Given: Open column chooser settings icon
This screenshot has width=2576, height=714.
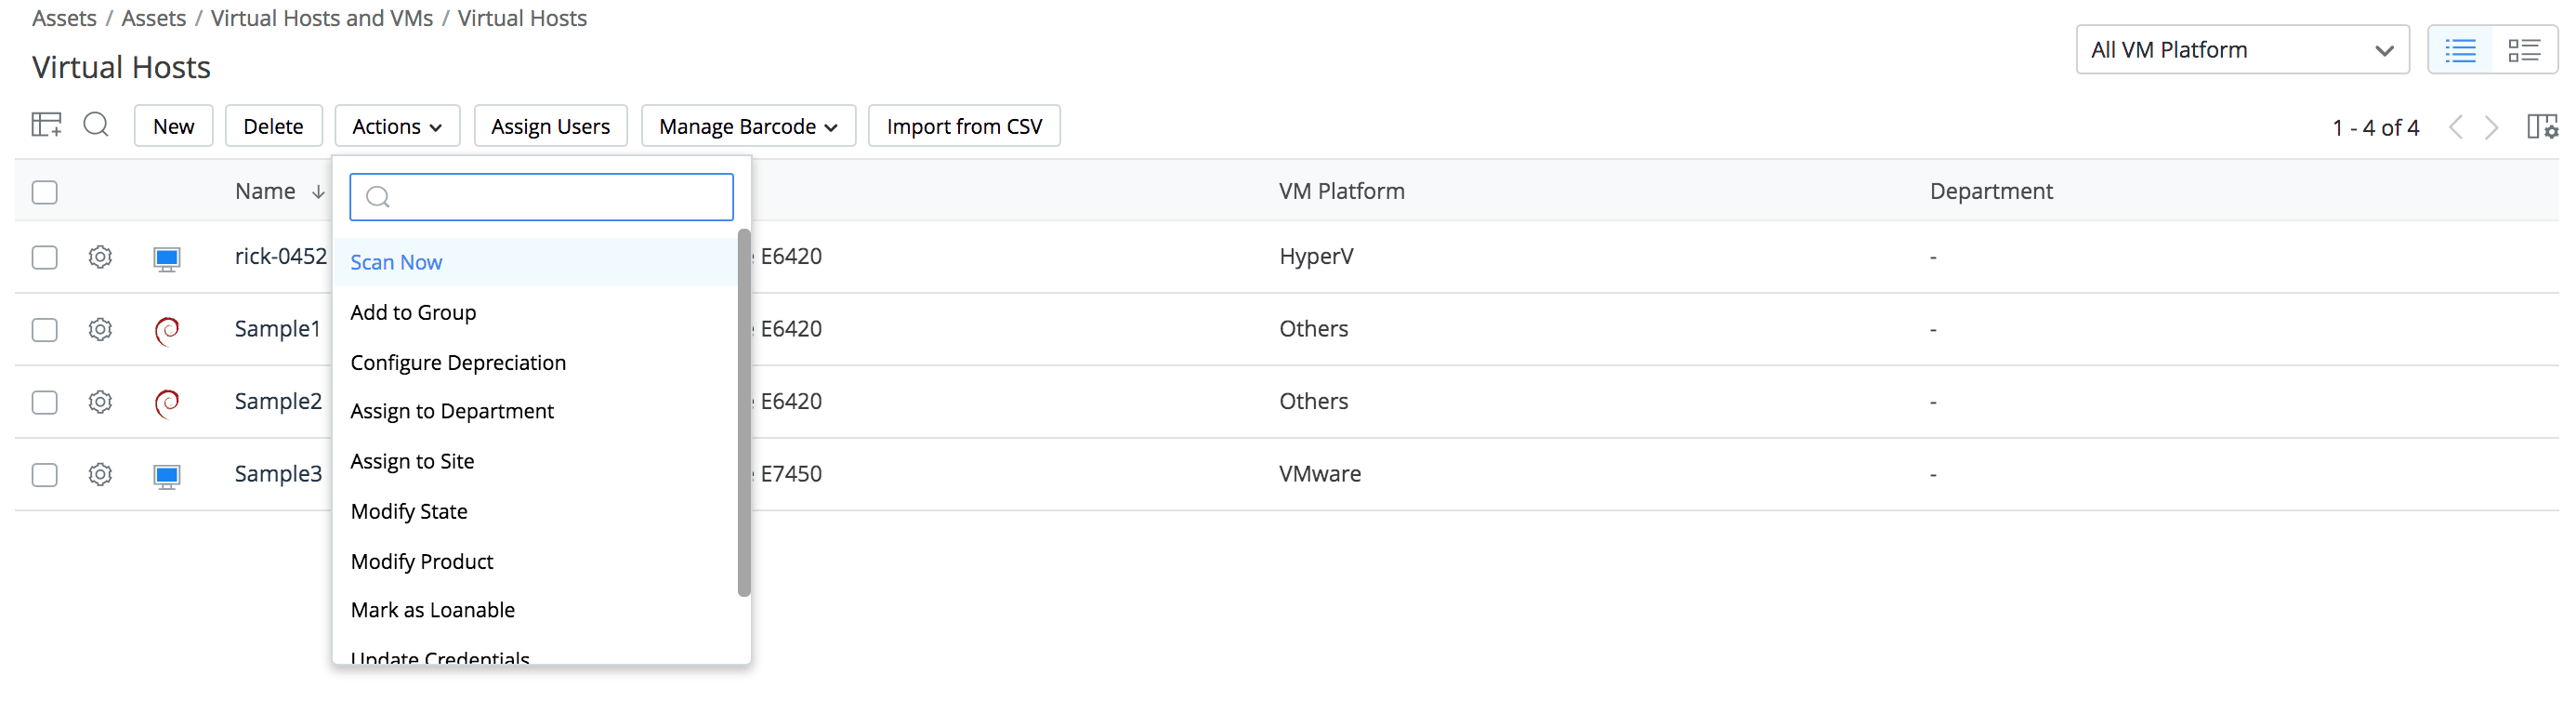Looking at the screenshot, I should coord(2541,127).
